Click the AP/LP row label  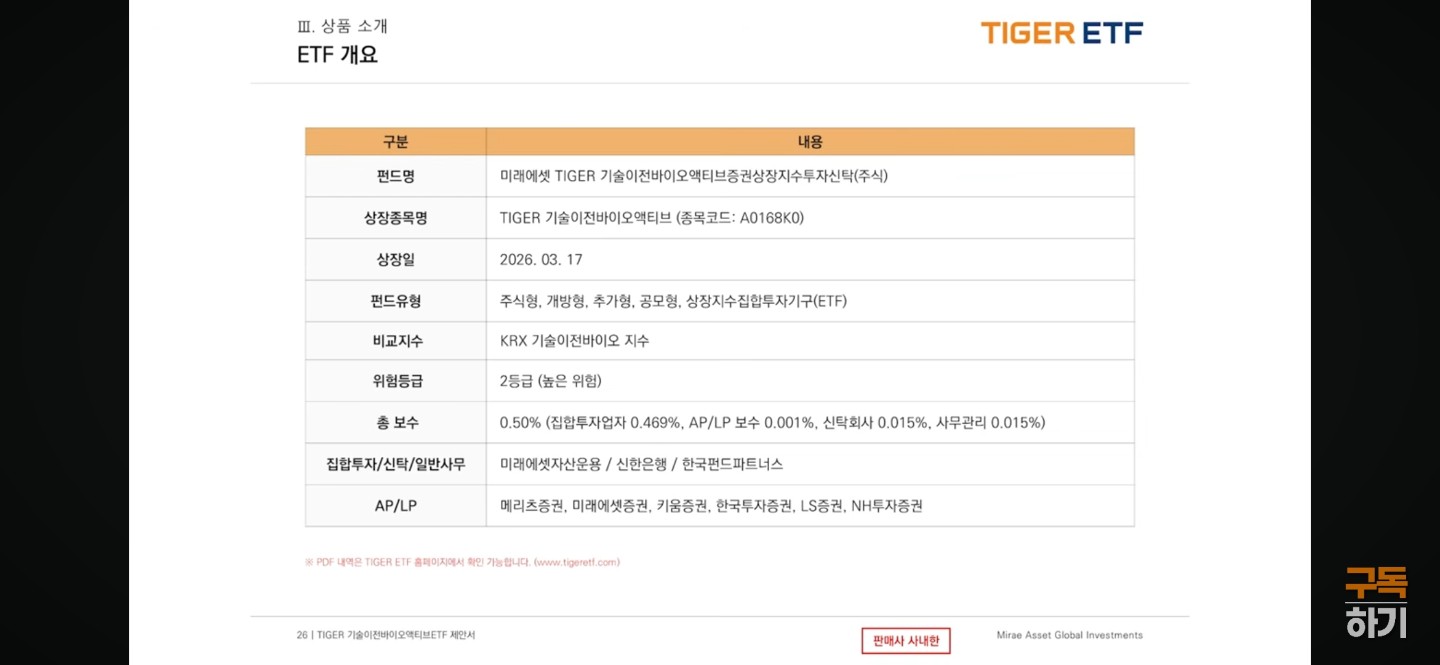pyautogui.click(x=395, y=506)
